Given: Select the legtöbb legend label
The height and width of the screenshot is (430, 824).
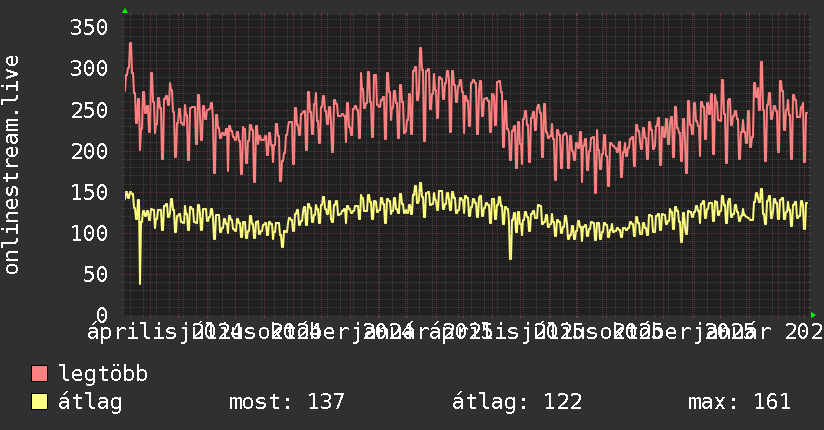Looking at the screenshot, I should point(103,374).
